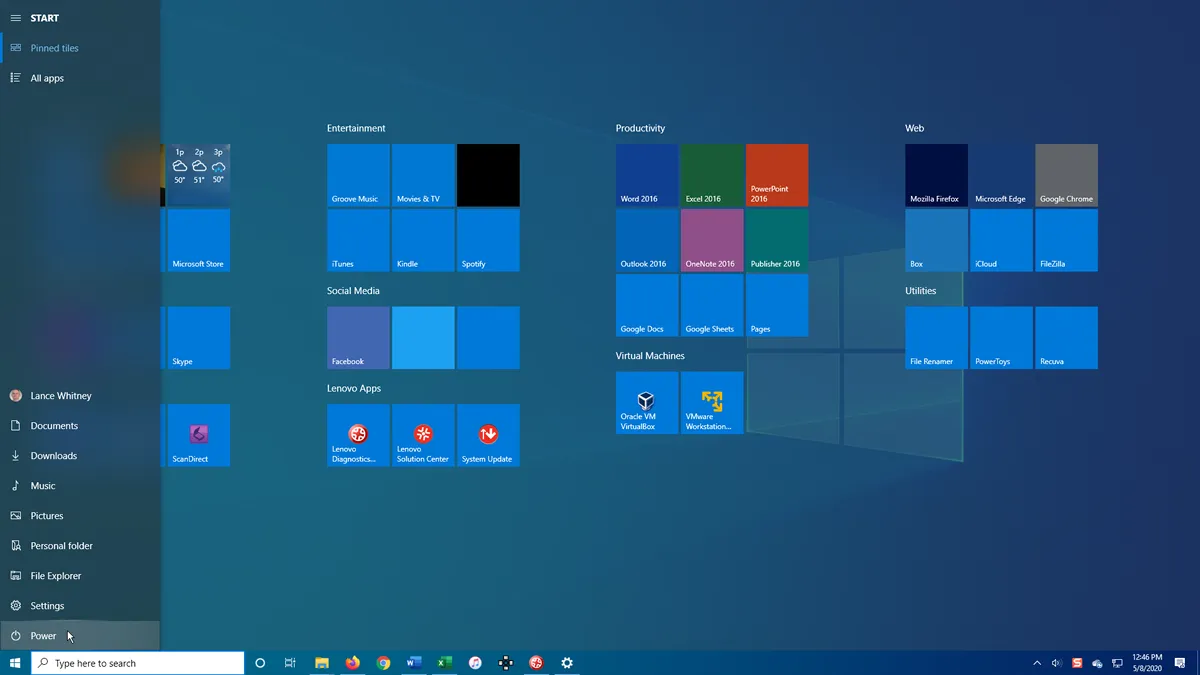Open Task View from the taskbar
1200x675 pixels.
(290, 663)
